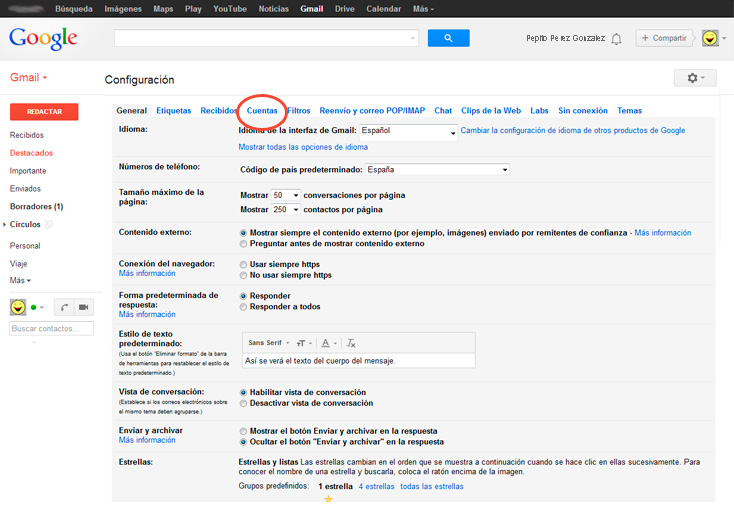The image size is (734, 507).
Task: Select 'Mostrar siempre el contenido externo' option
Action: 243,233
